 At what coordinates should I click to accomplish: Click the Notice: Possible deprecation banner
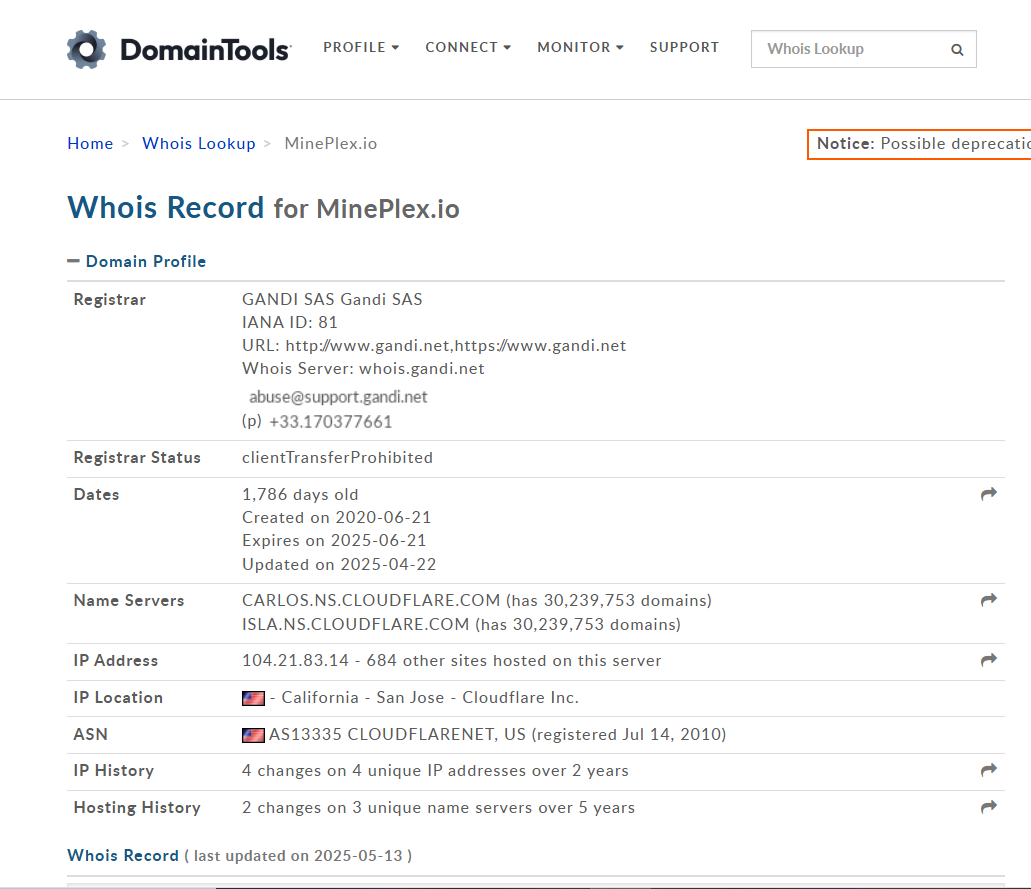[919, 144]
